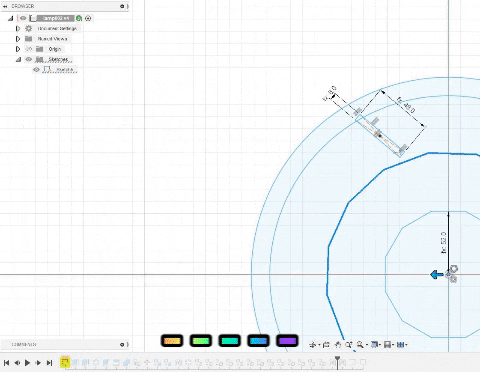Select the Zoom Window magnifier tool
Screen dimensions: 480x372
pyautogui.click(x=360, y=345)
